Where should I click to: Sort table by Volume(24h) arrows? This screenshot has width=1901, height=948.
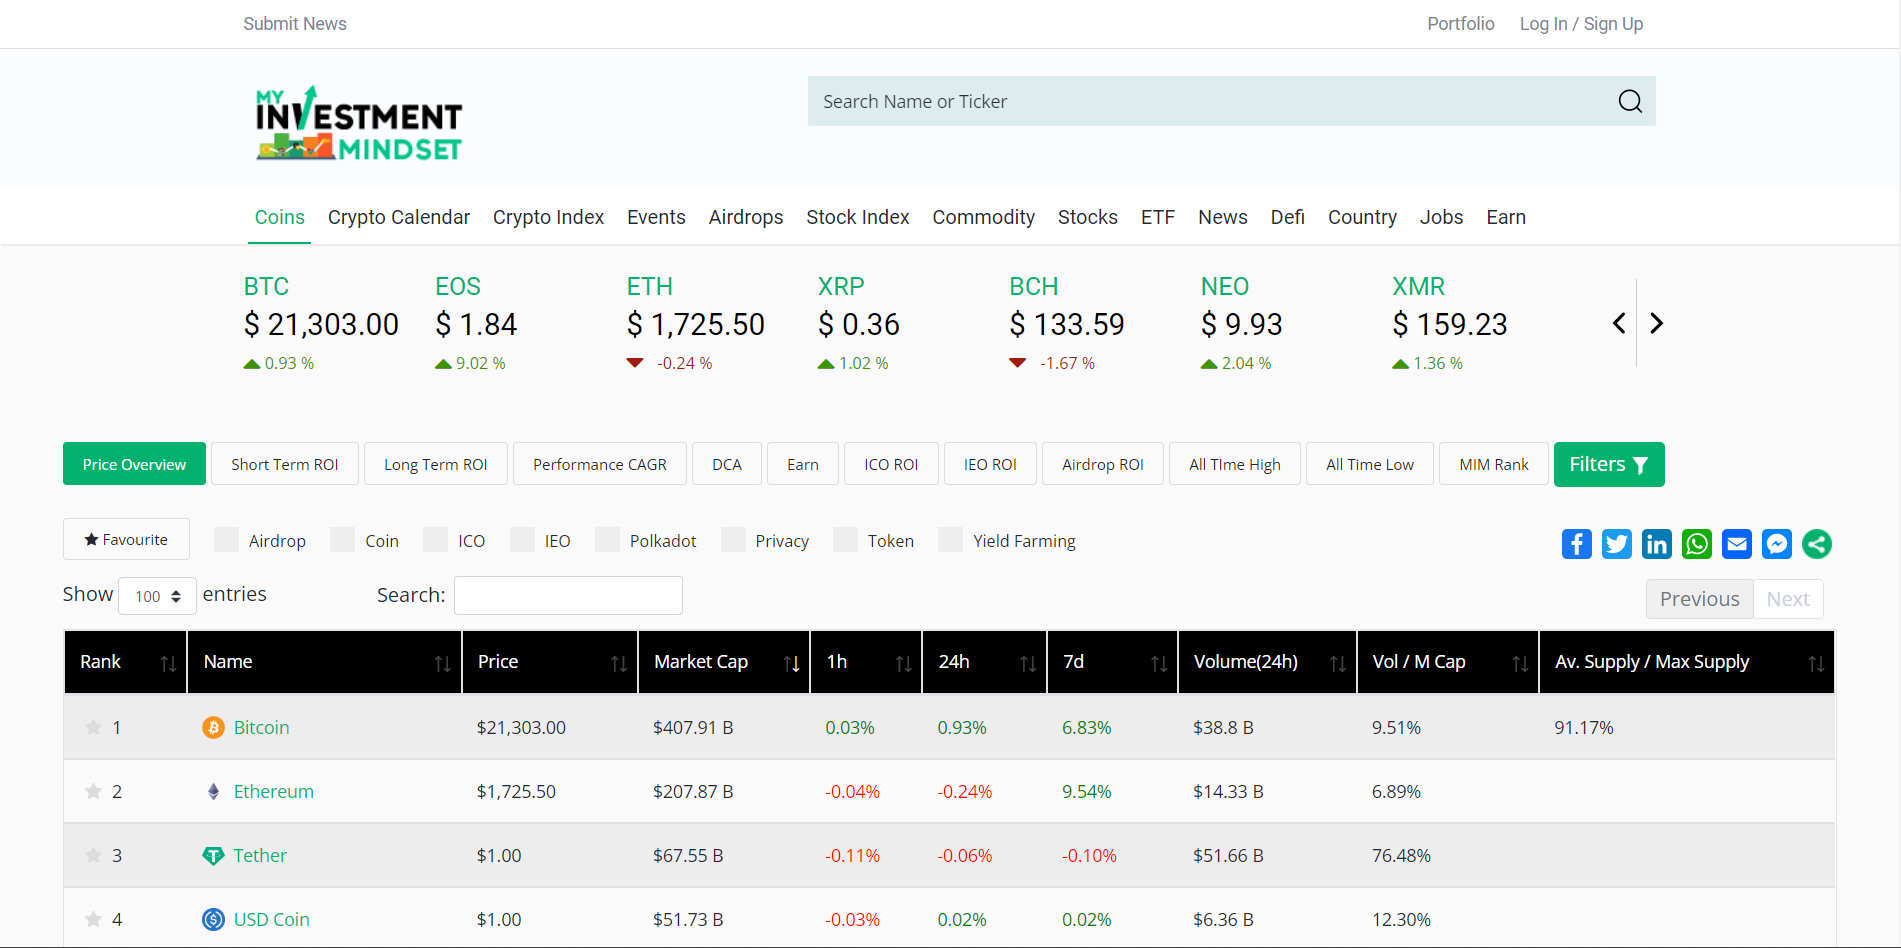[1338, 663]
